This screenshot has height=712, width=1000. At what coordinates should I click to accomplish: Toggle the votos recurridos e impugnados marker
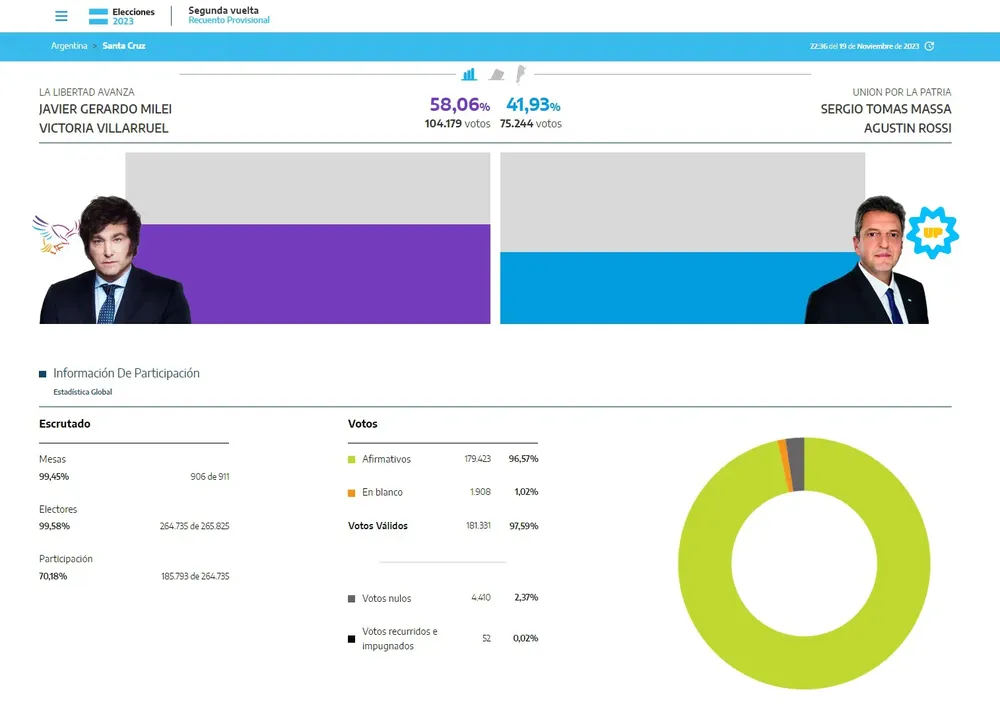(351, 638)
